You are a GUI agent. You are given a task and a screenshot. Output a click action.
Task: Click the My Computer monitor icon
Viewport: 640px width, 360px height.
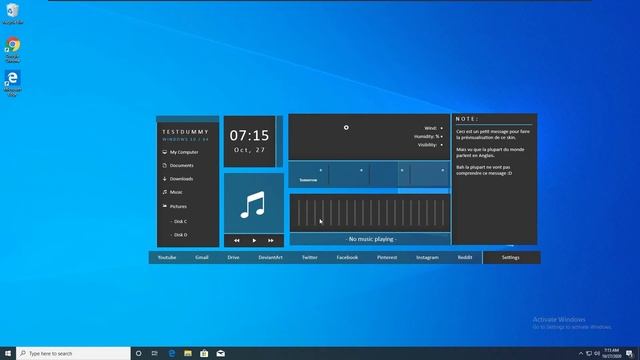pos(164,152)
